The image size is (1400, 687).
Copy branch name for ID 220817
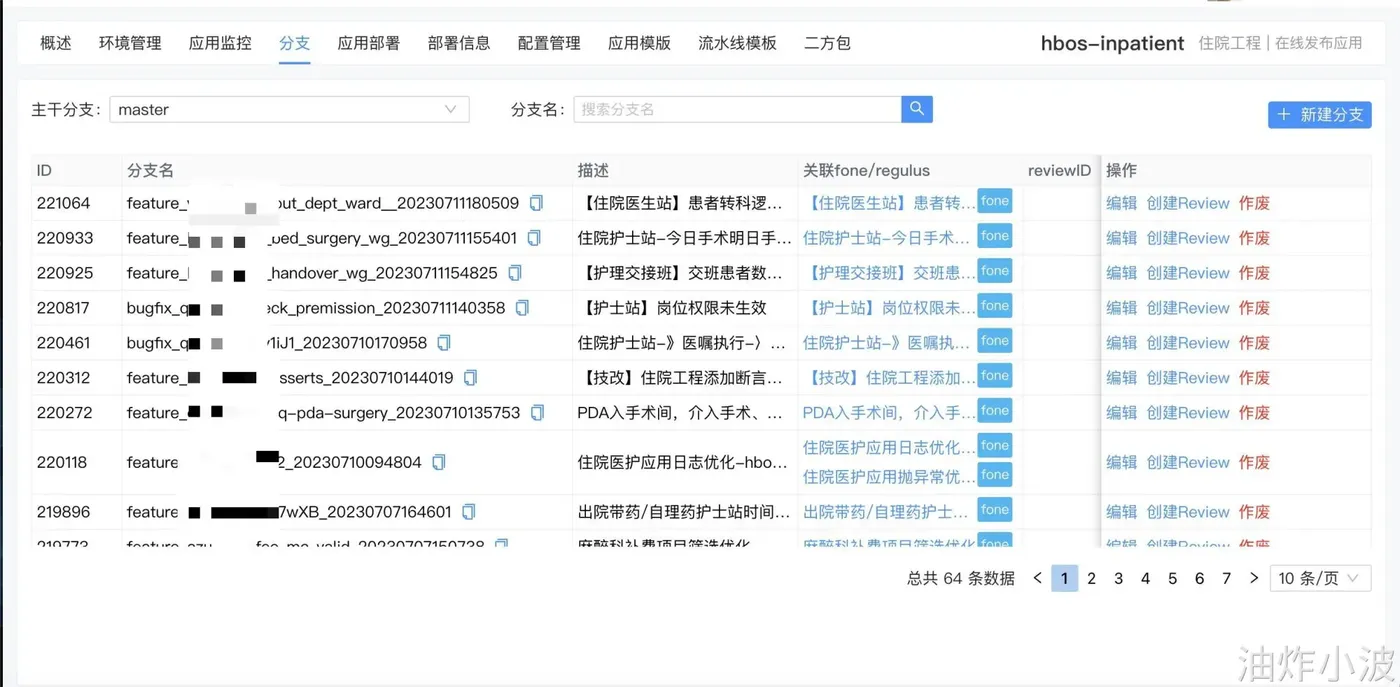point(522,308)
